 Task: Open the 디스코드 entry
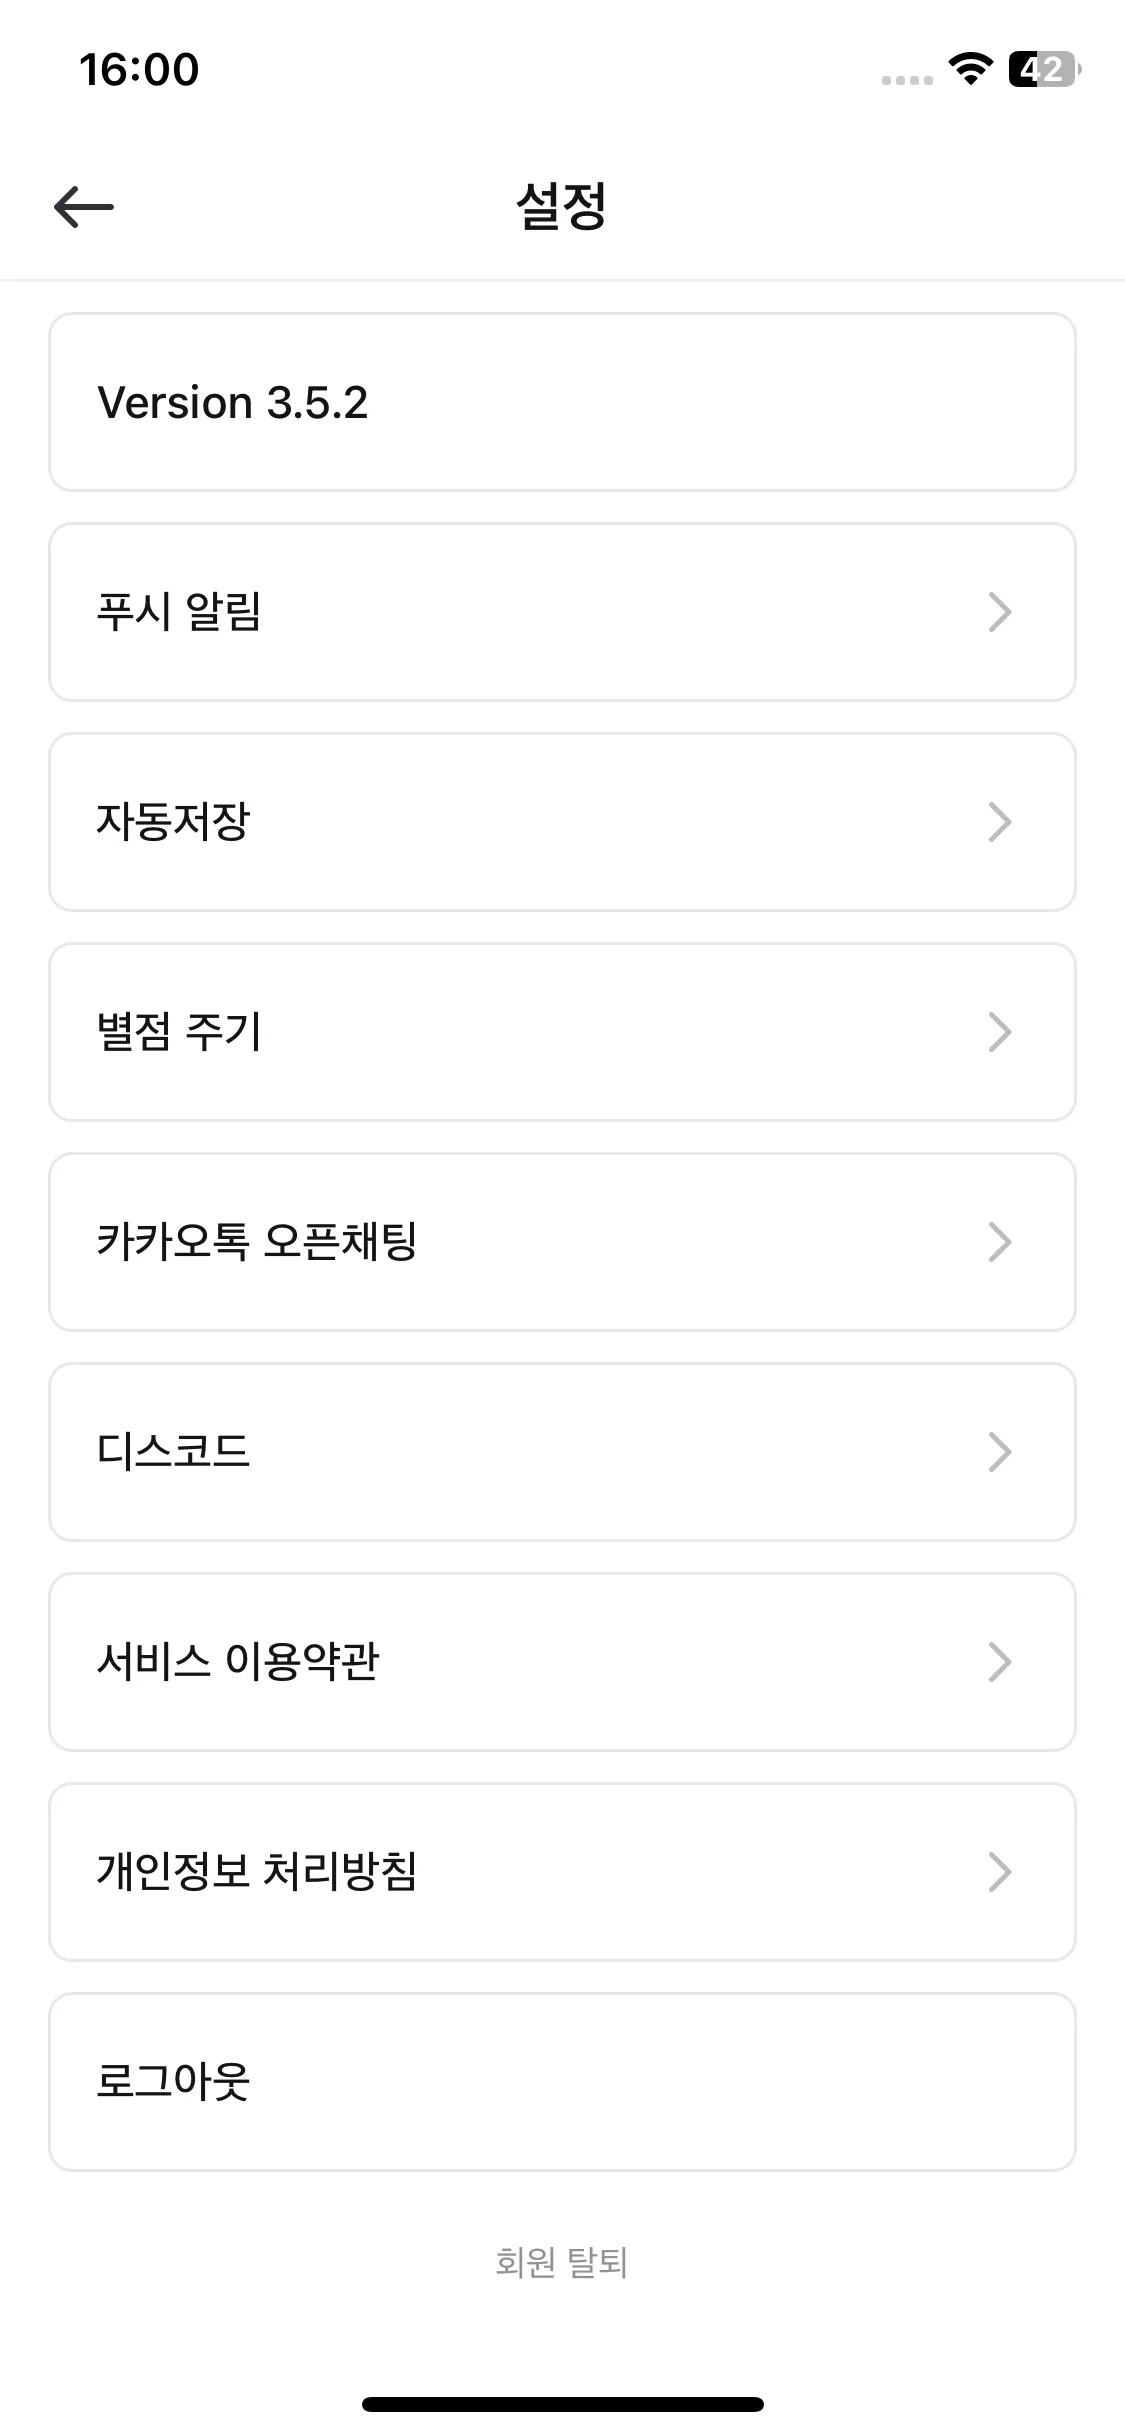click(562, 1452)
